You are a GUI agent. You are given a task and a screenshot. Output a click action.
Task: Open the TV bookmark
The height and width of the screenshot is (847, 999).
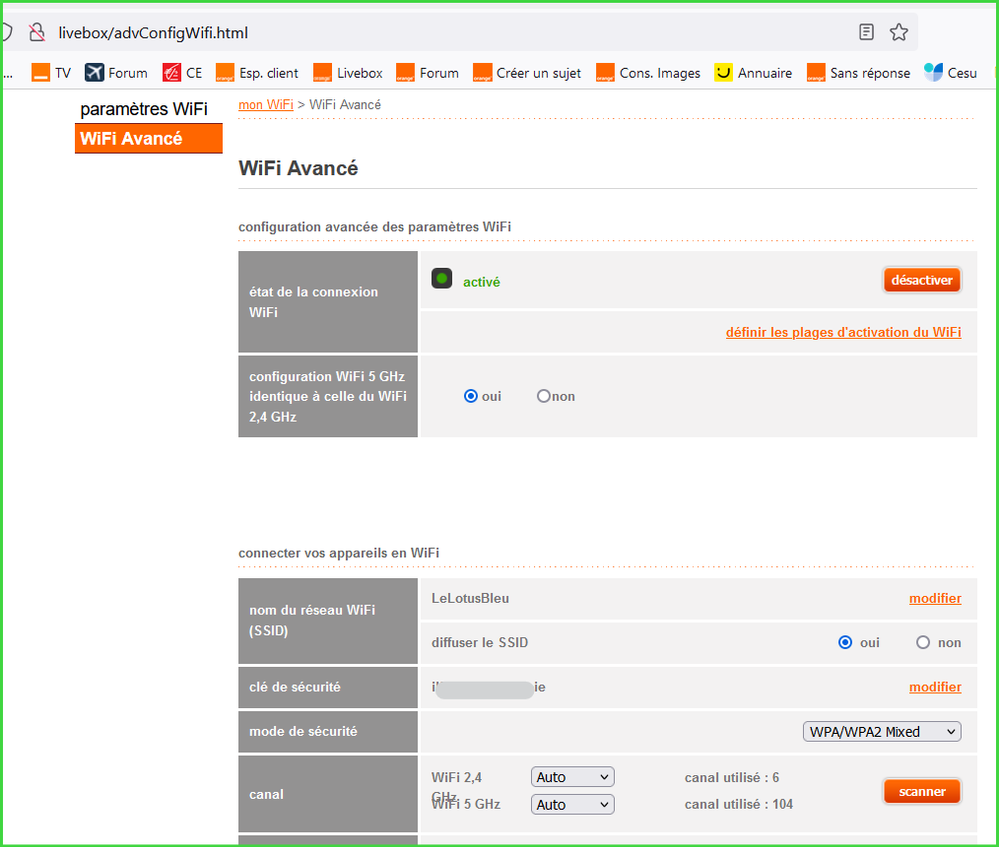point(51,73)
